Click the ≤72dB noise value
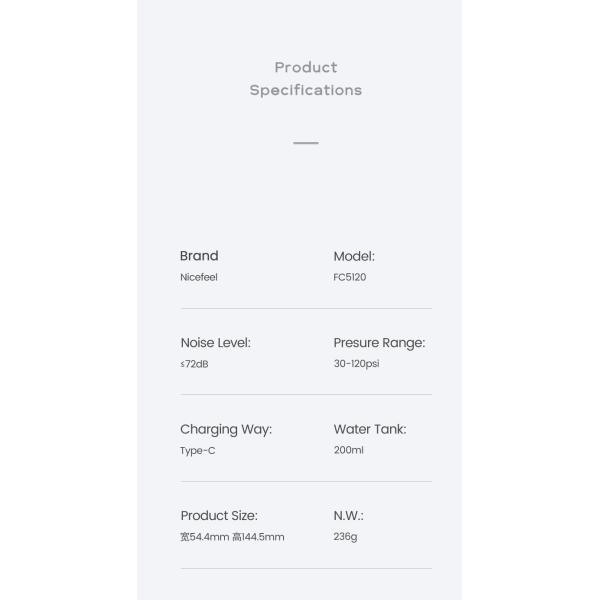 click(x=194, y=364)
